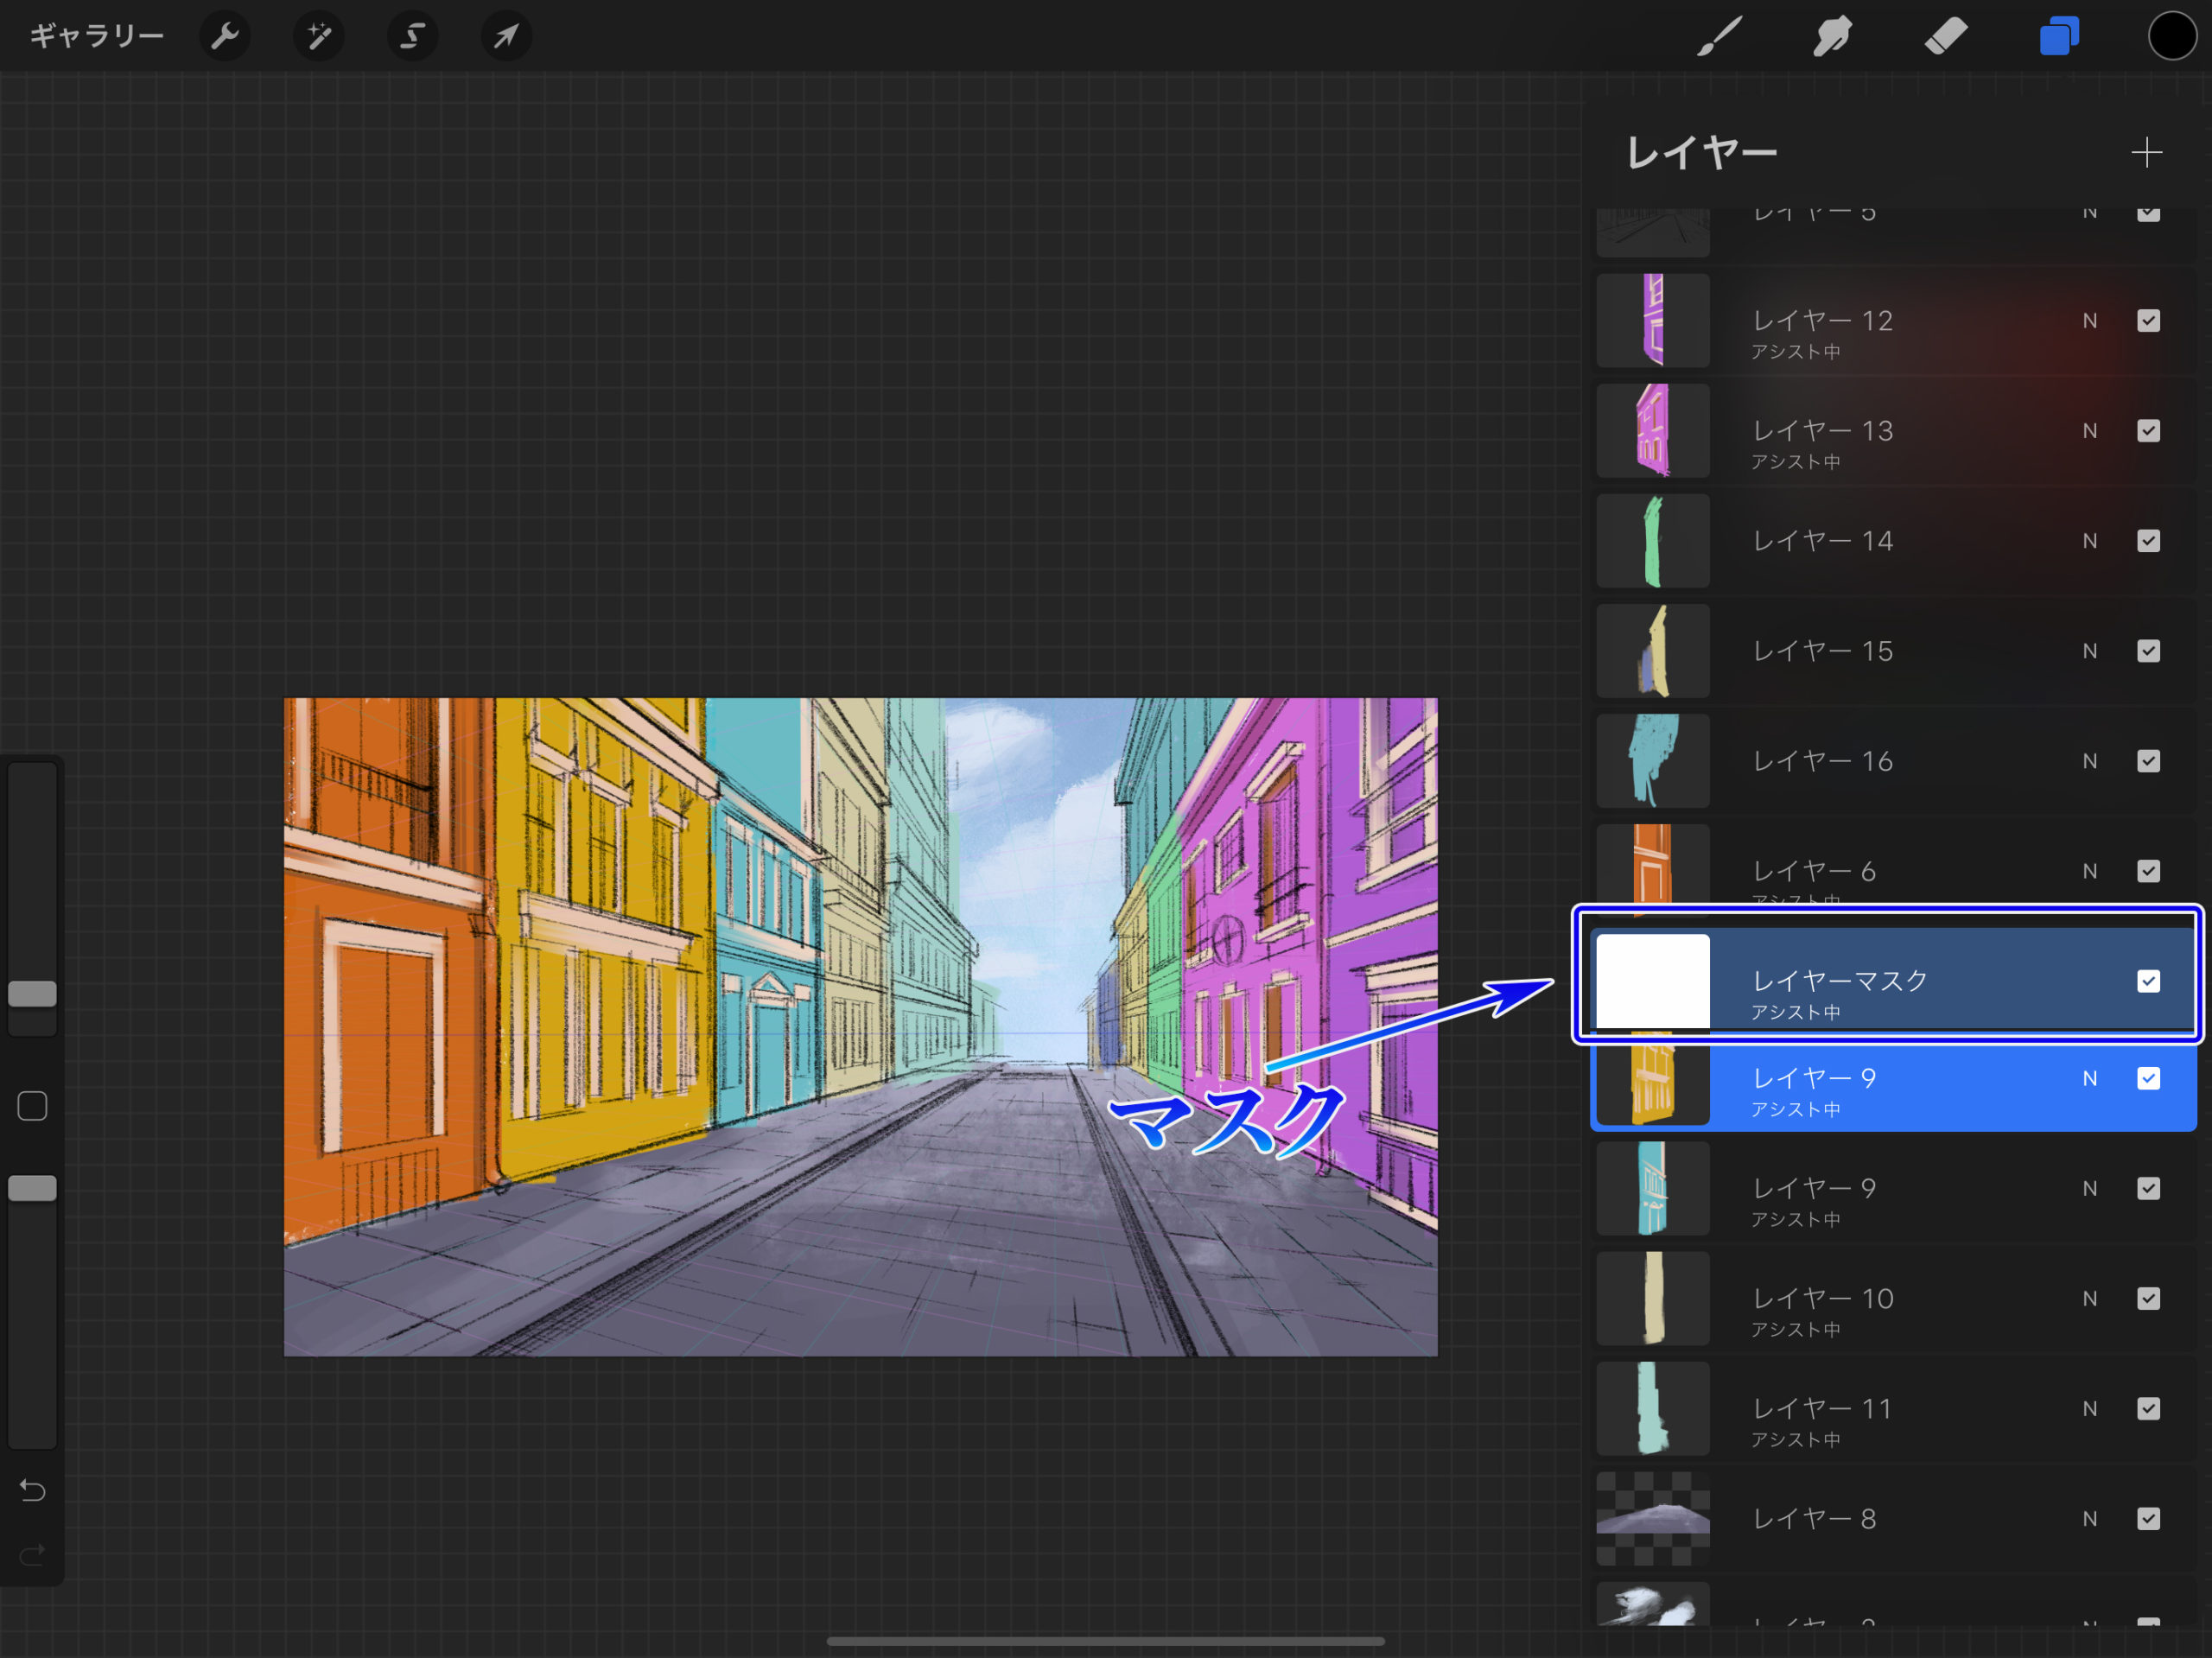
Task: Open blend mode N for レイヤー 14
Action: 2089,541
